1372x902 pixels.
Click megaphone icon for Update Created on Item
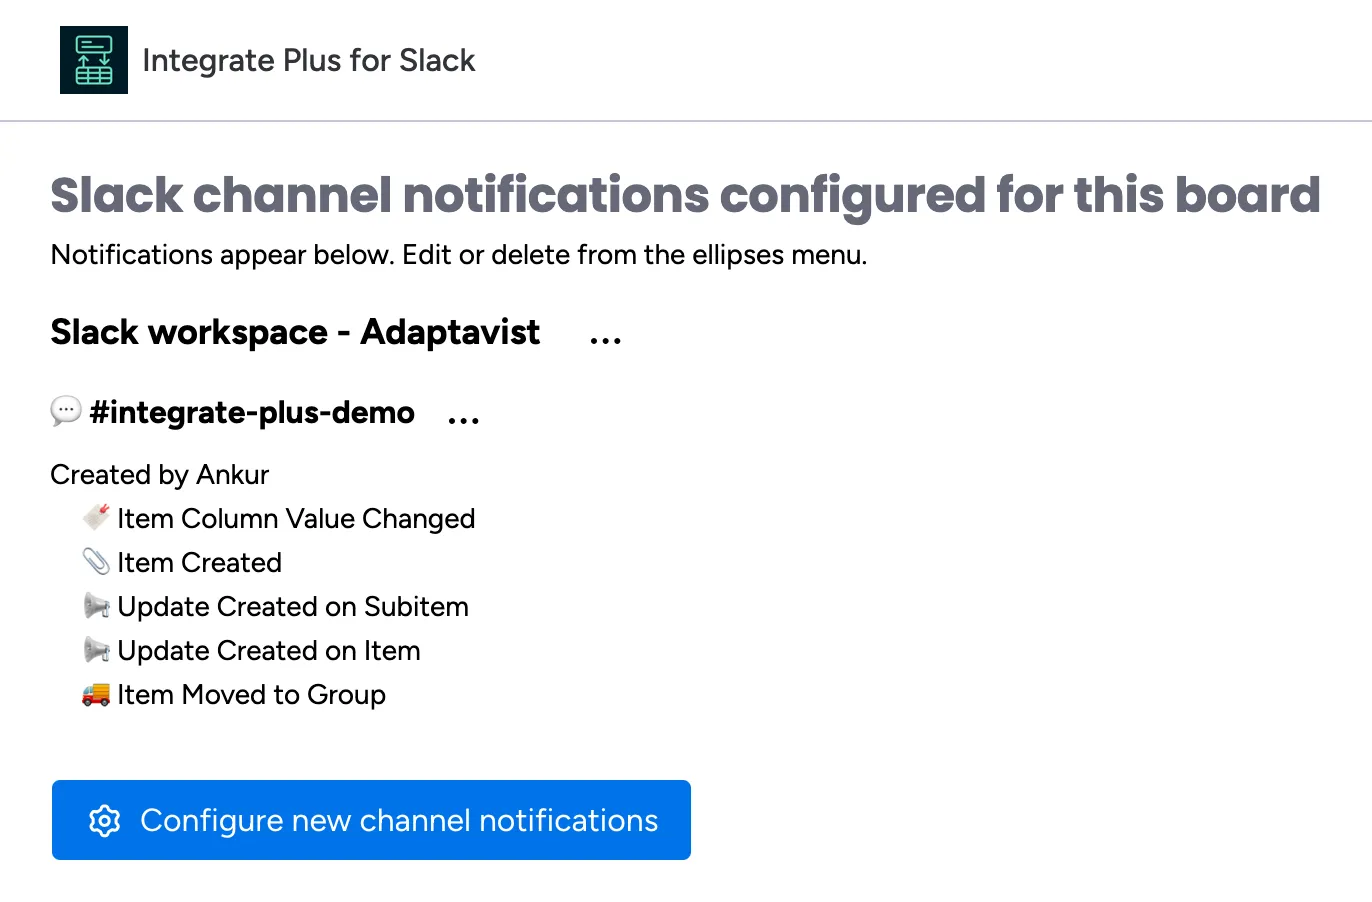[x=96, y=649]
